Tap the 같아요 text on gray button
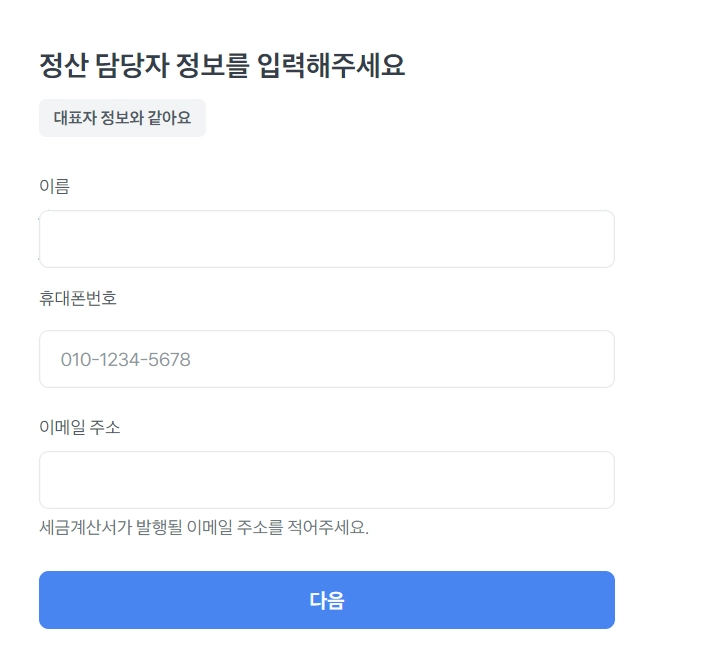The image size is (714, 672). [169, 118]
